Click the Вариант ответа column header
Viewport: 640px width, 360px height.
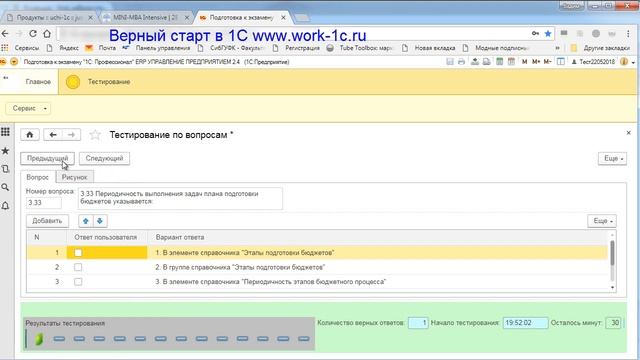180,237
